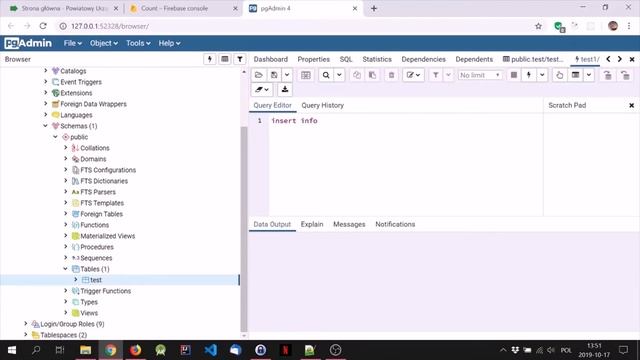Switch to the Dashboard tab
Screen dimensions: 640x360
(271, 59)
